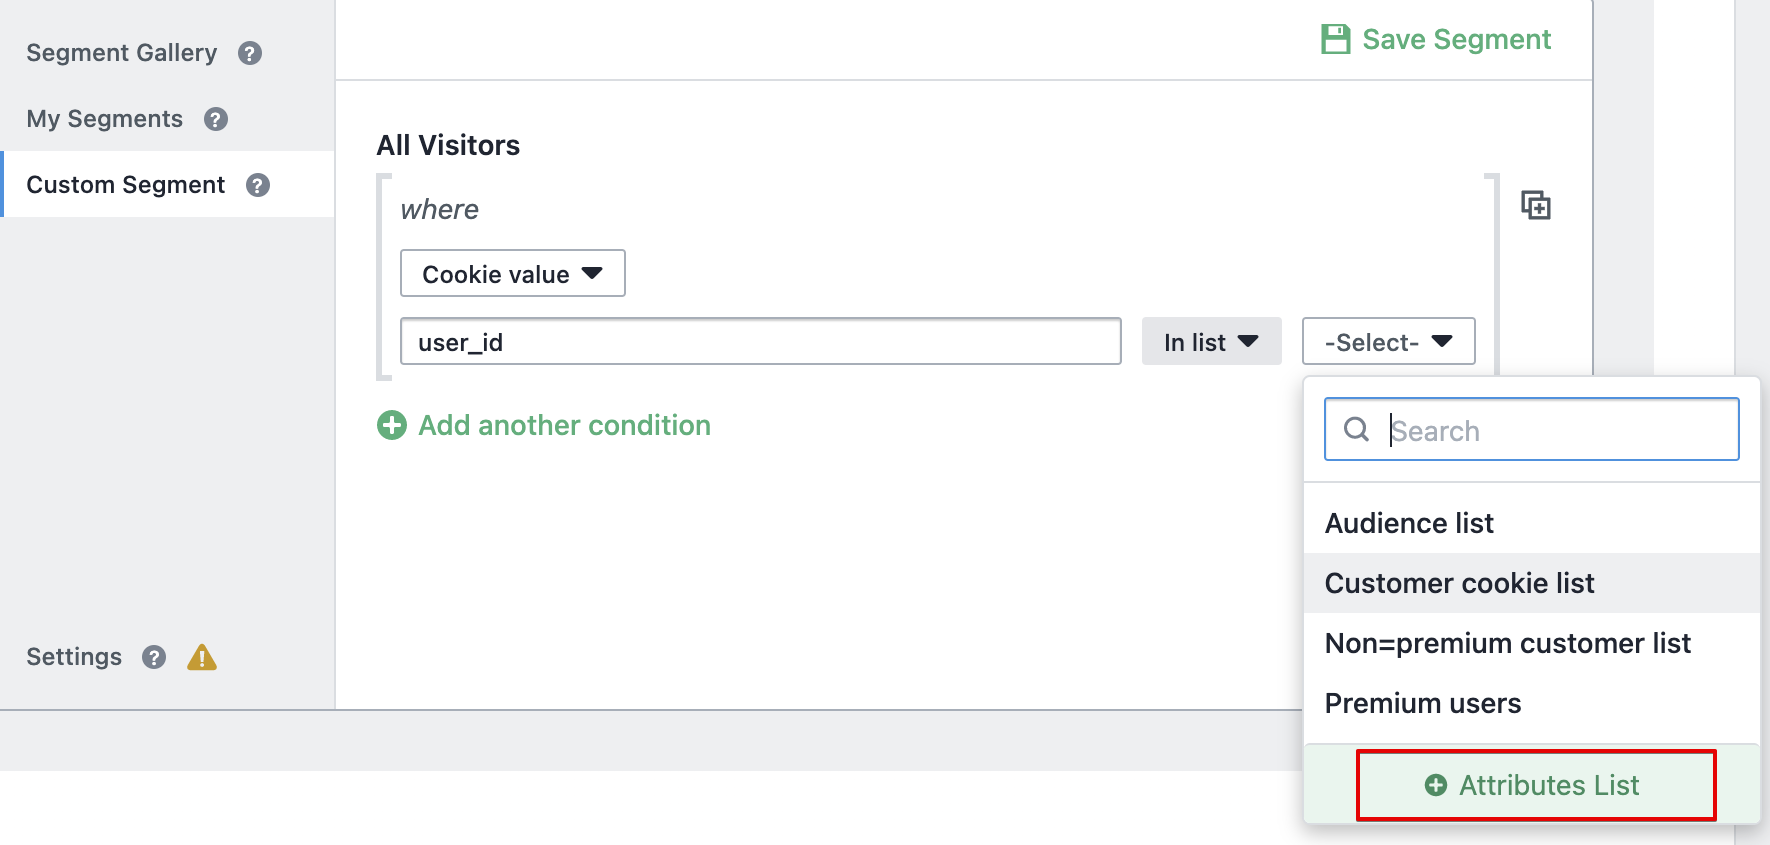Click help icon beside My Segments

[x=216, y=119]
